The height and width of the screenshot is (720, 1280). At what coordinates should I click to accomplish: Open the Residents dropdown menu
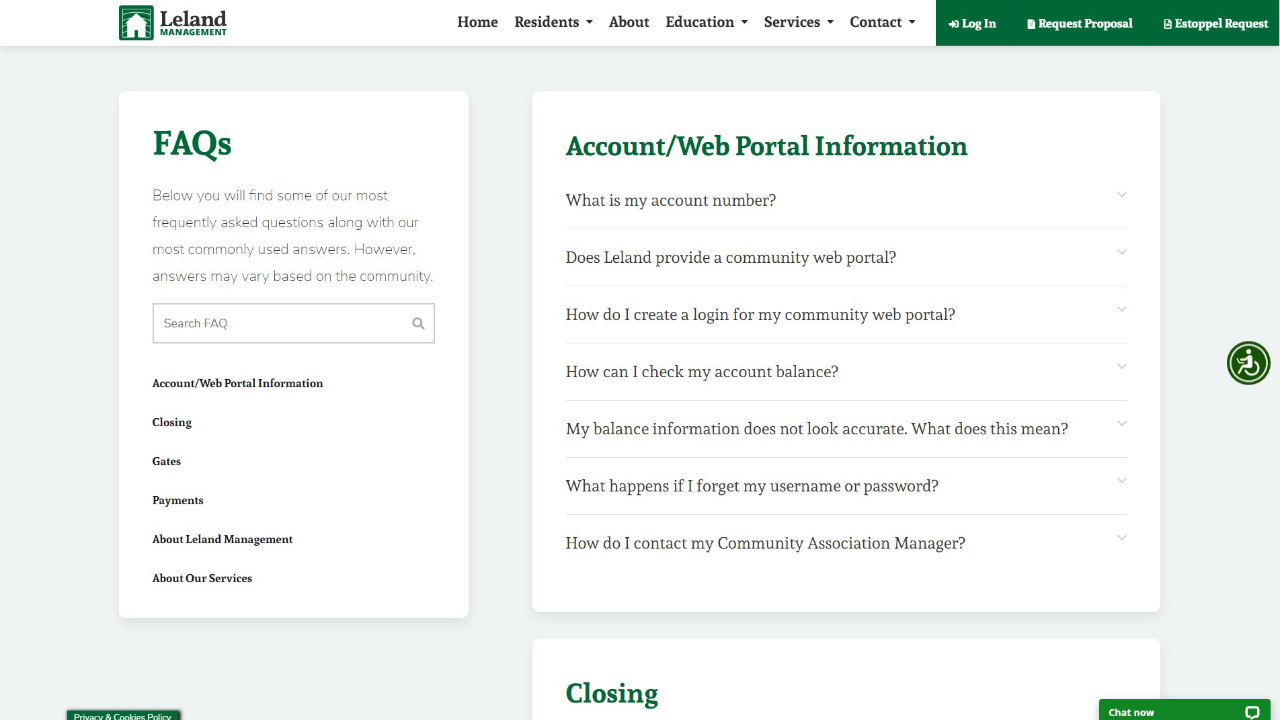pyautogui.click(x=553, y=22)
